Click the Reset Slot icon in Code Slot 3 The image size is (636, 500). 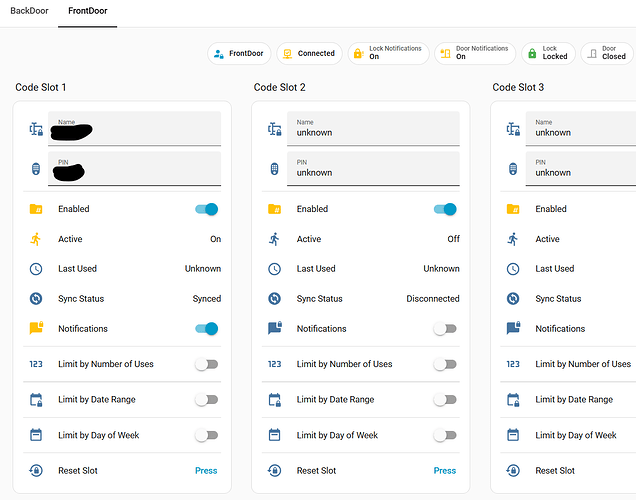513,471
